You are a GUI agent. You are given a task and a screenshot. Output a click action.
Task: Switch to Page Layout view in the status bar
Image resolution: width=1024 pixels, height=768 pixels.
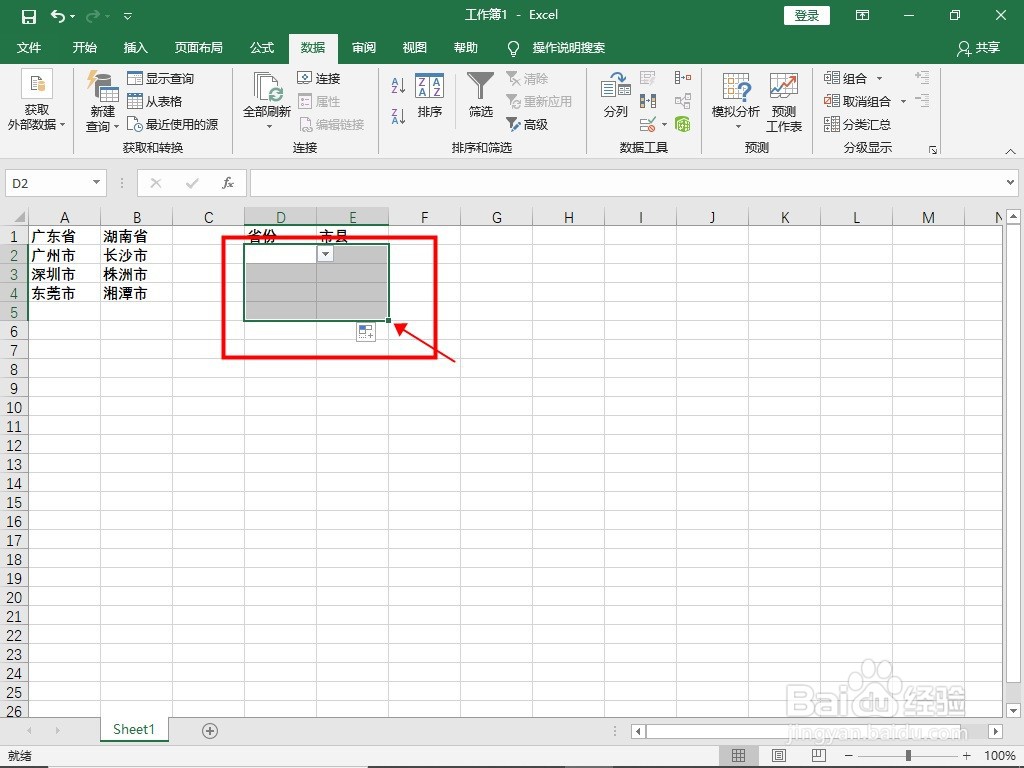click(778, 756)
